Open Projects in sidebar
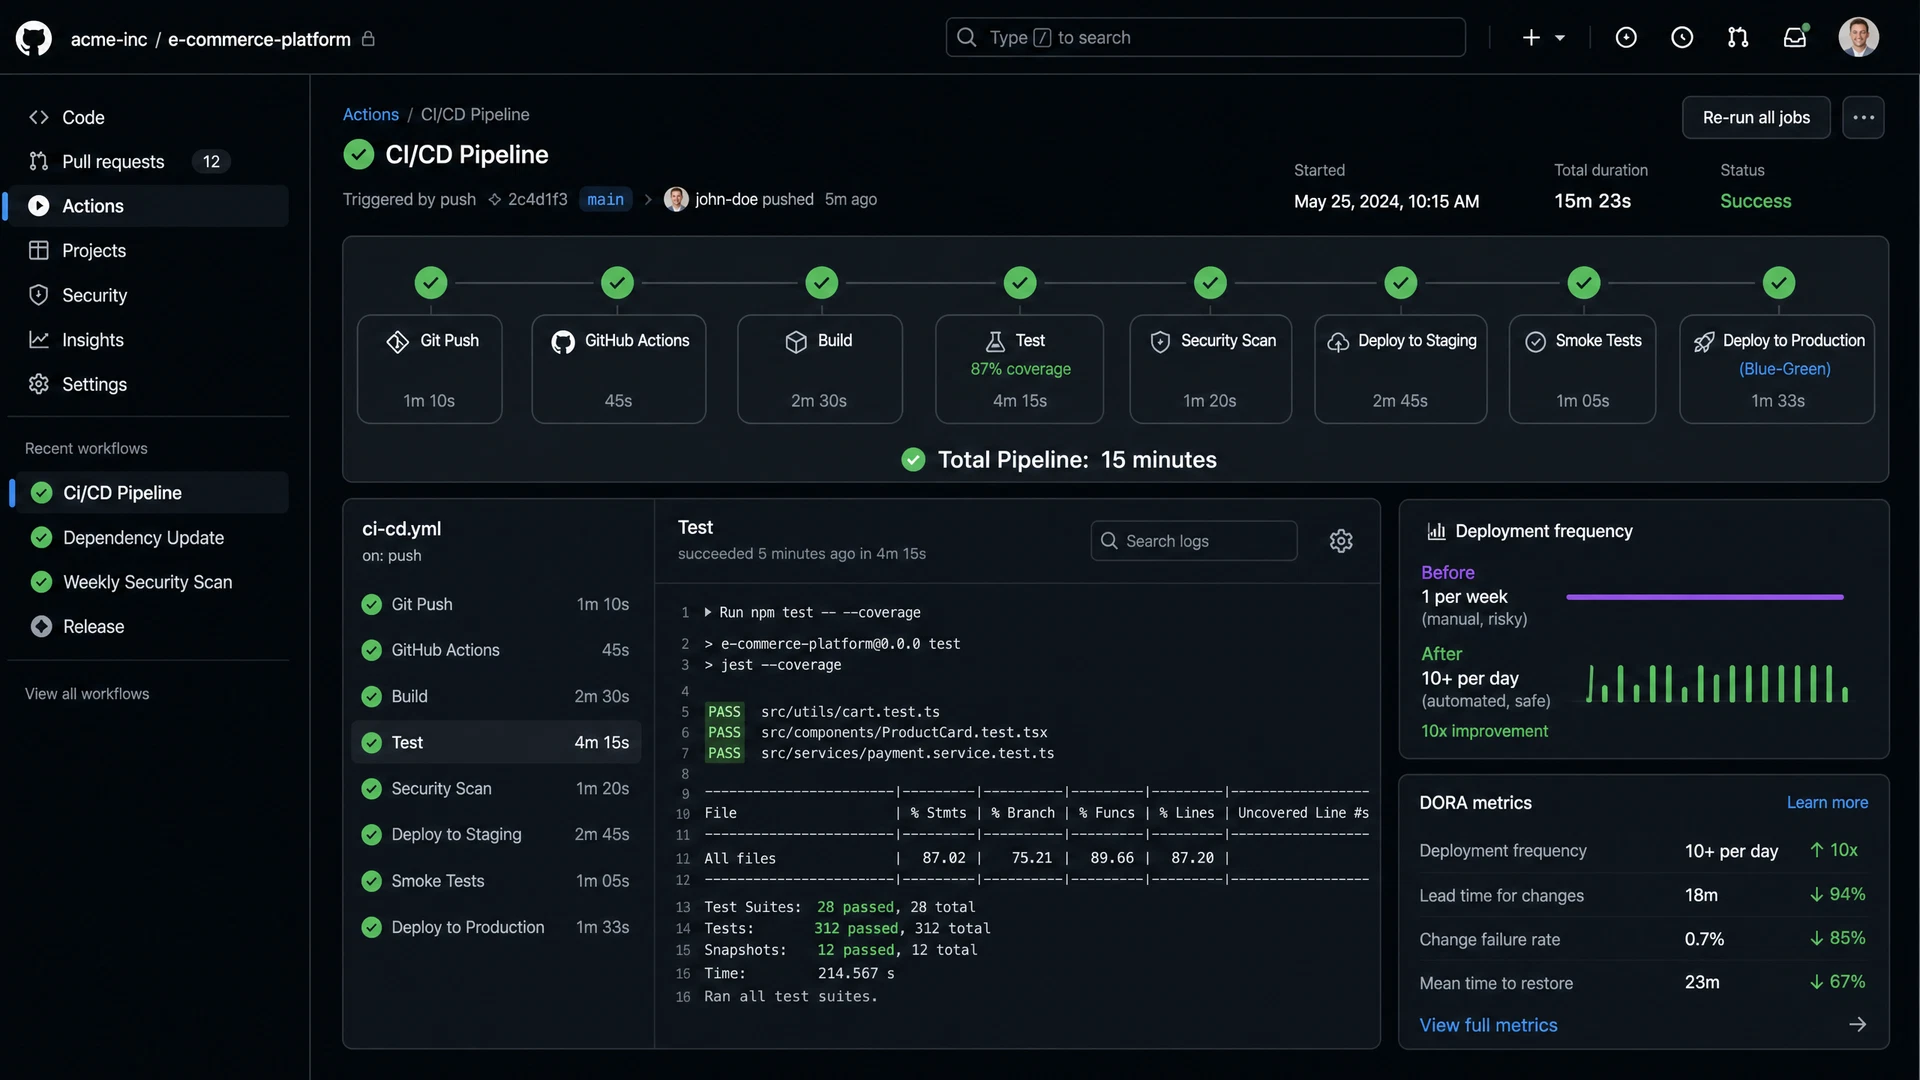The height and width of the screenshot is (1080, 1920). click(148, 250)
